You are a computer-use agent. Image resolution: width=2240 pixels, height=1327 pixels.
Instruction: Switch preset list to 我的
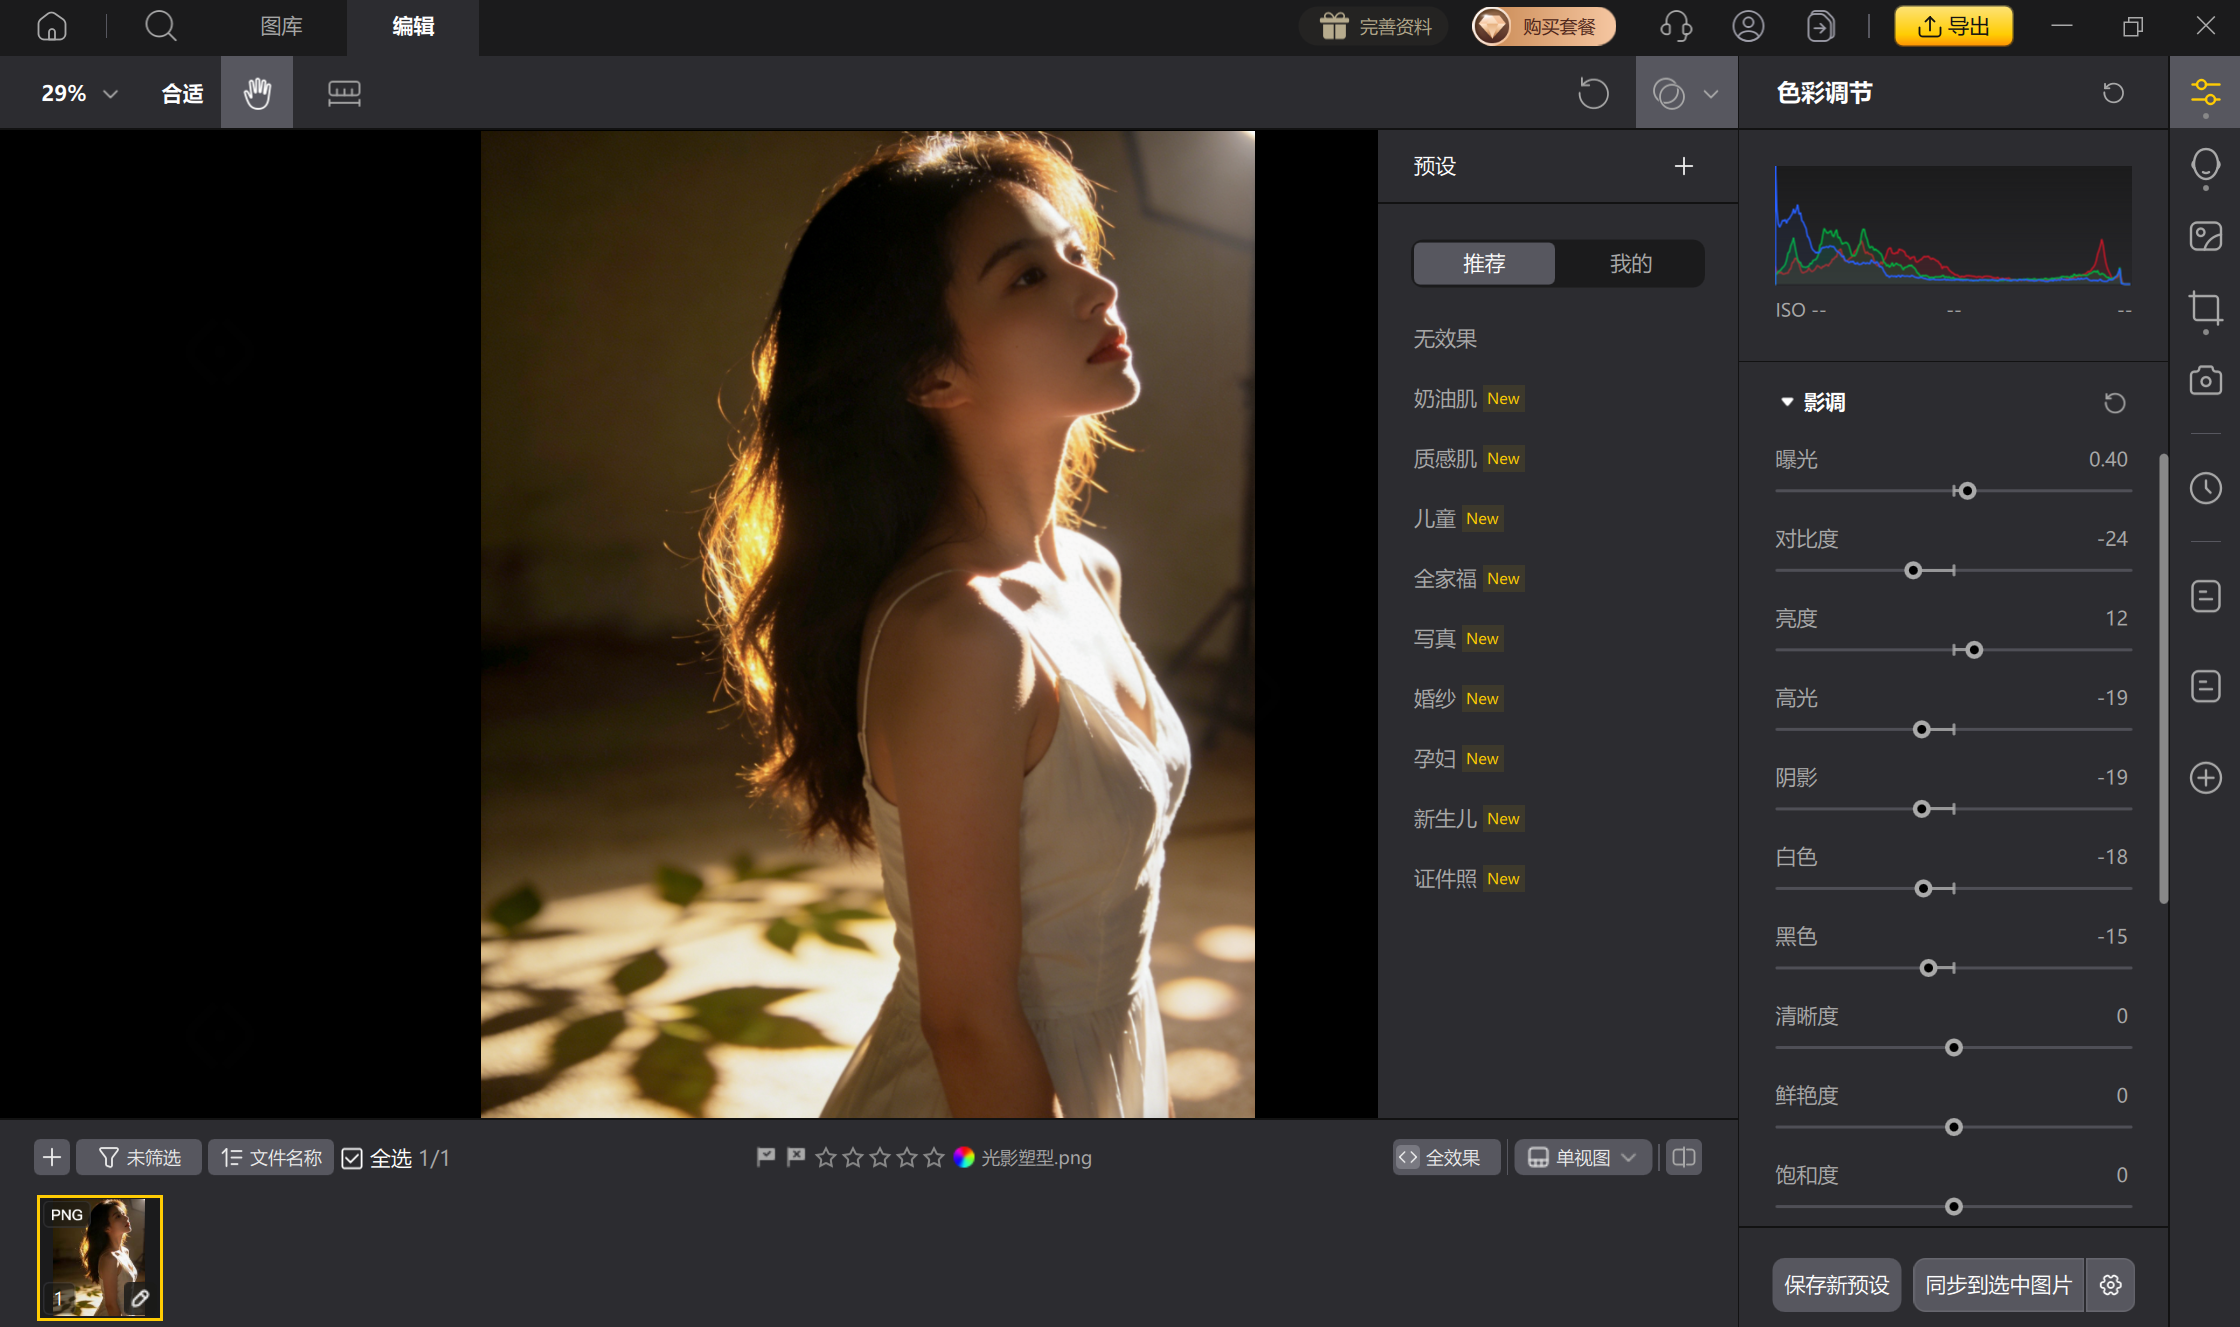(x=1630, y=263)
